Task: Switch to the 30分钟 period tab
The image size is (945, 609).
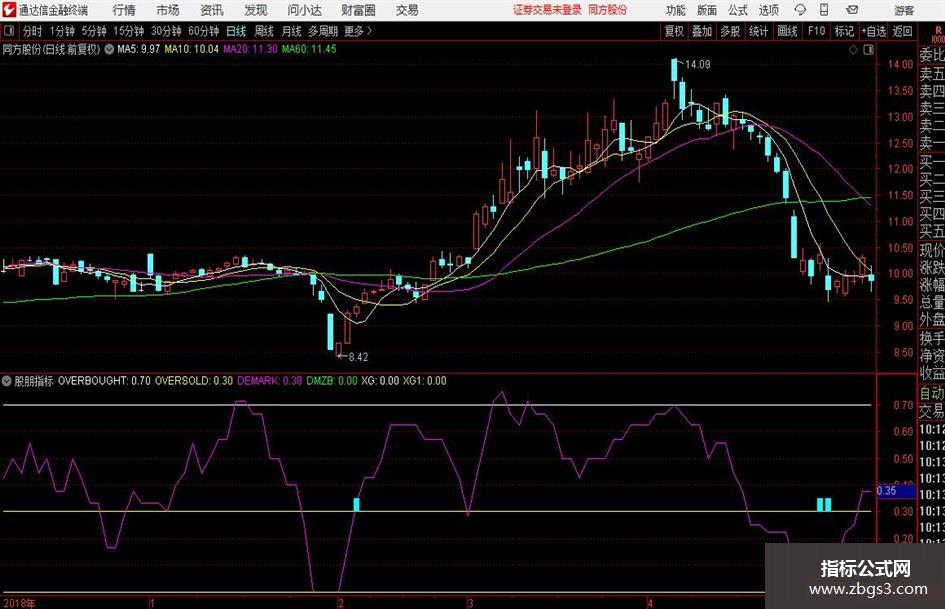Action: pyautogui.click(x=166, y=31)
